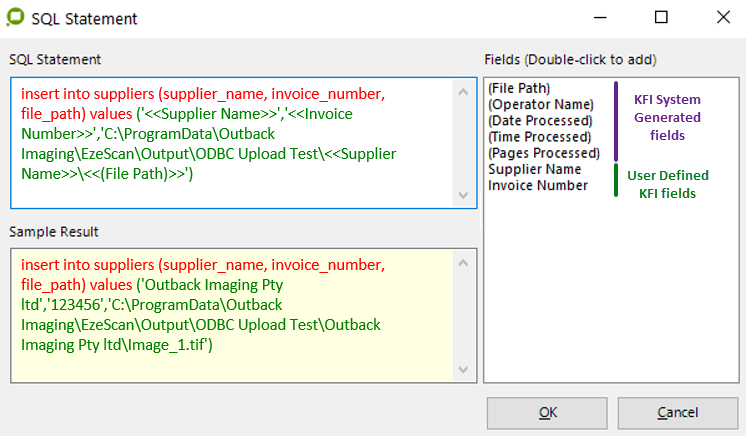This screenshot has width=746, height=436.
Task: Select the Invoice Number field
Action: click(x=538, y=185)
